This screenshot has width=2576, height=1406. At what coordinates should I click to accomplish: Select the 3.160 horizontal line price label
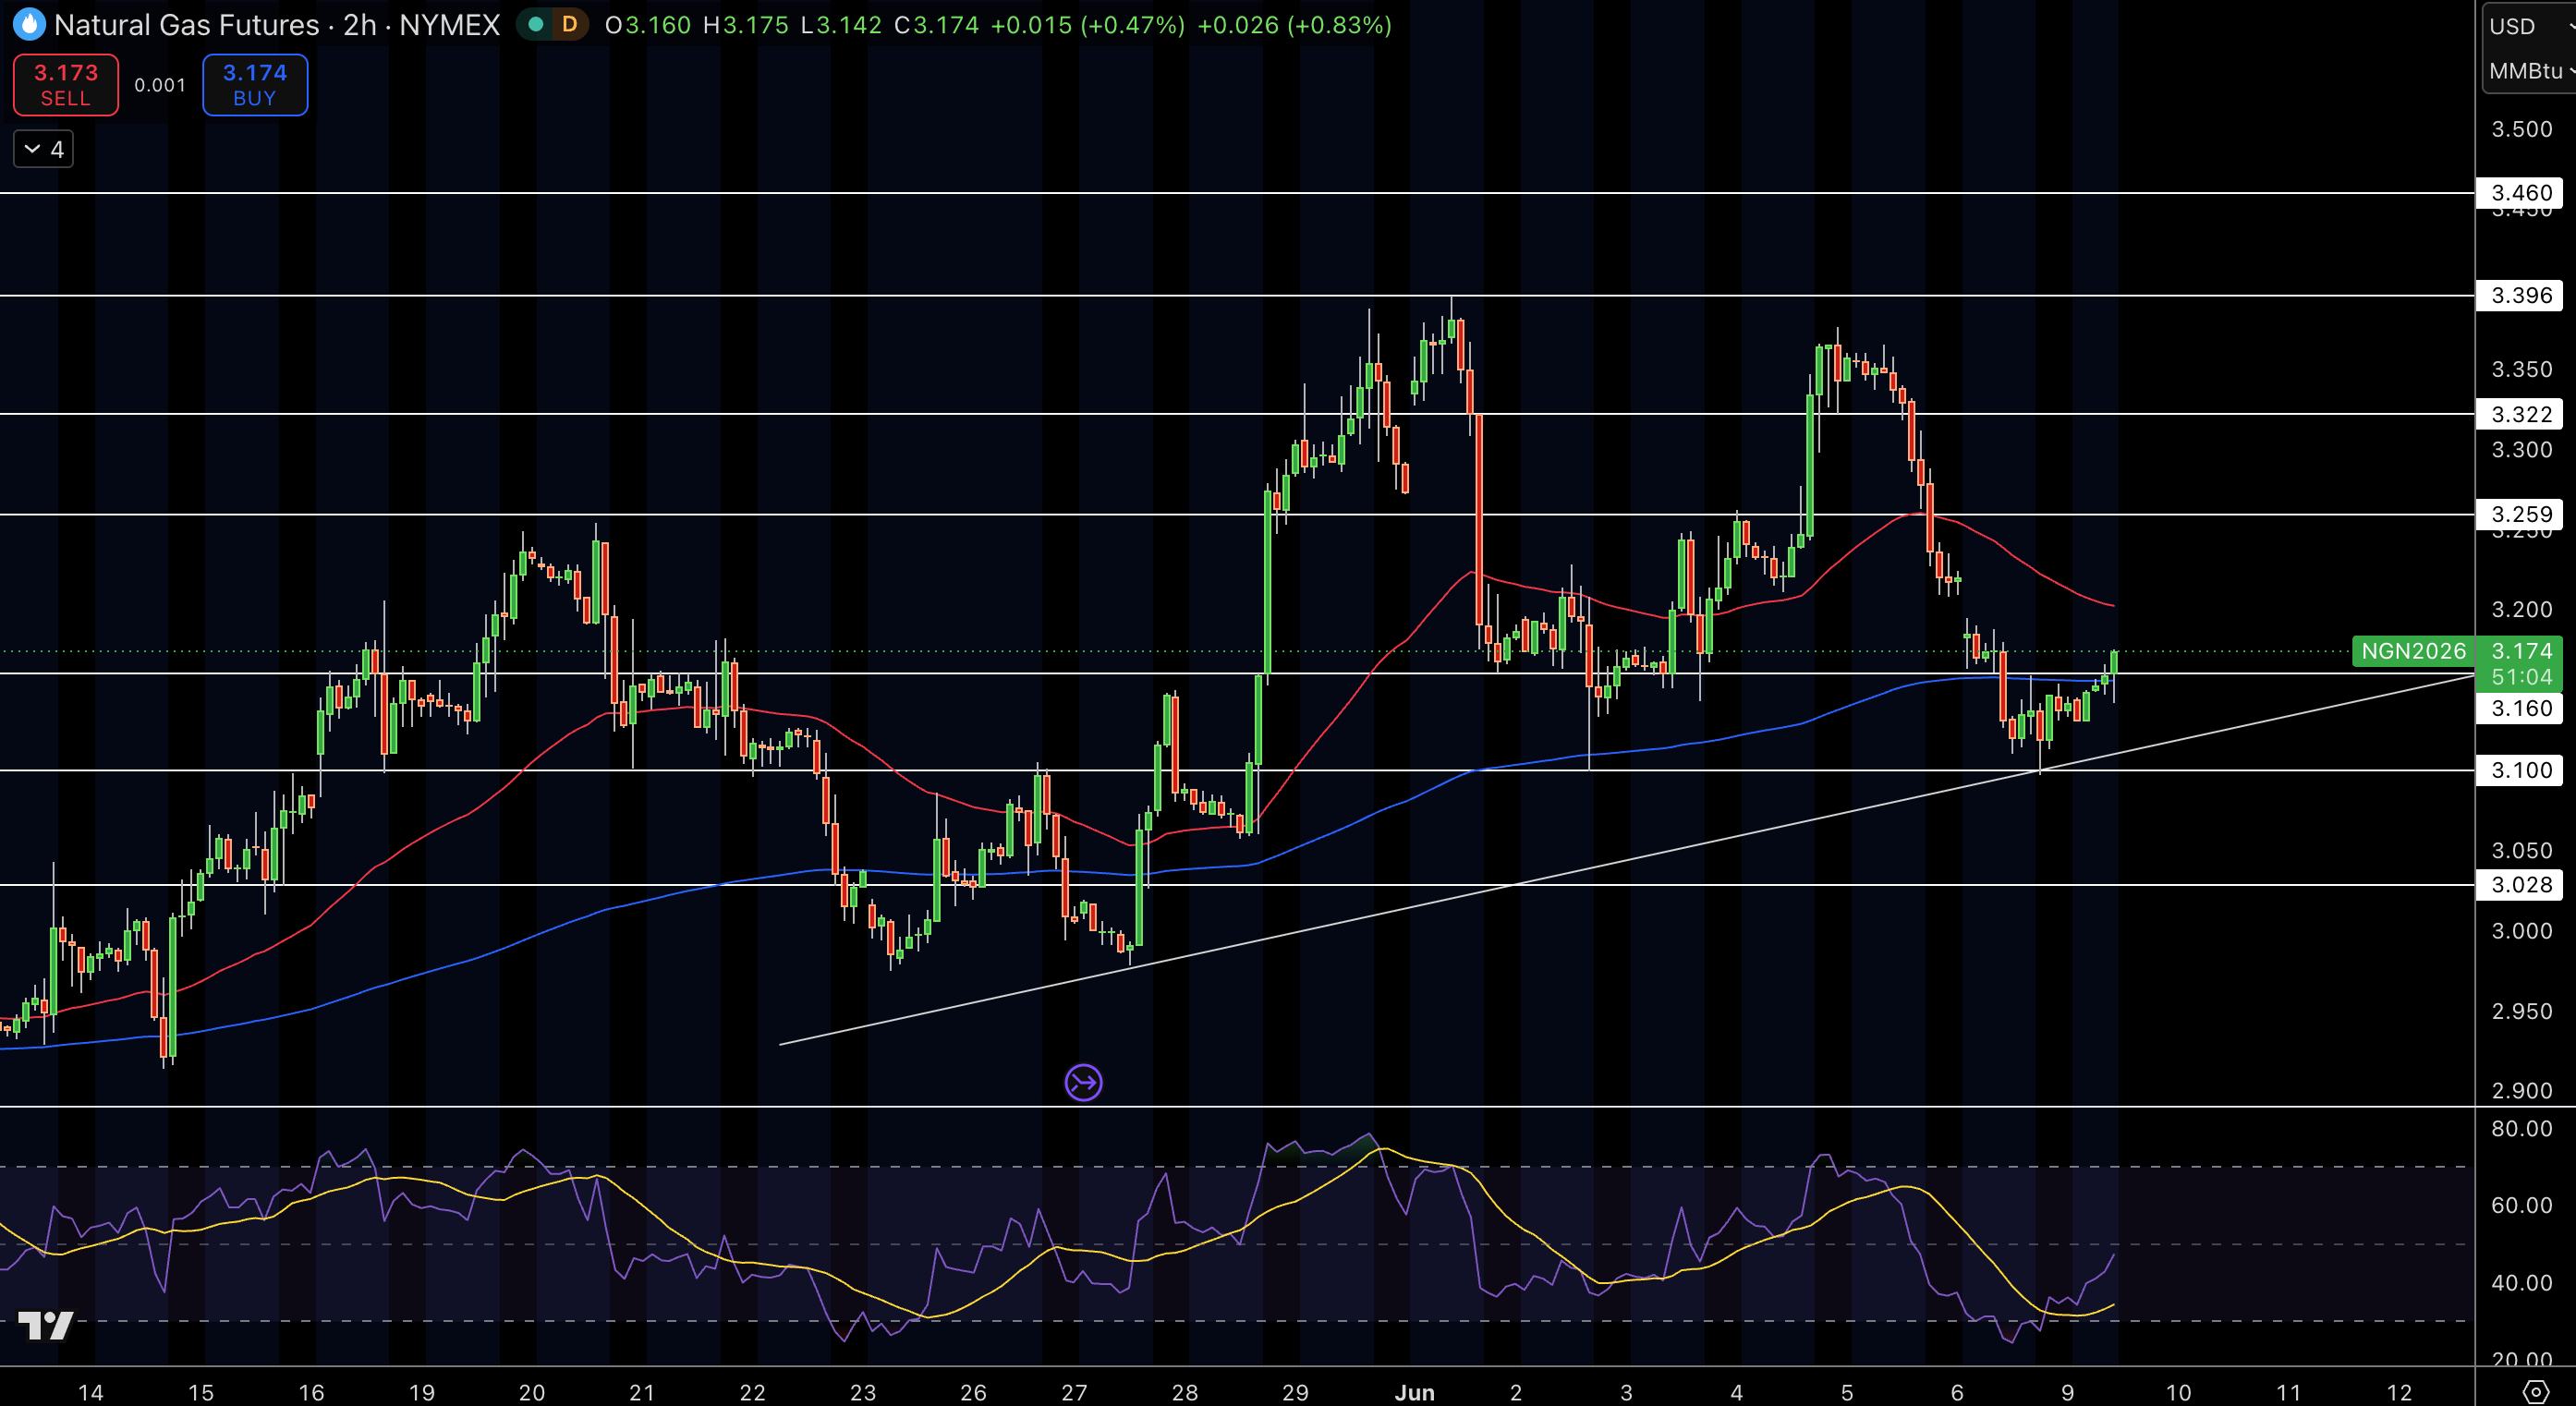(2521, 708)
